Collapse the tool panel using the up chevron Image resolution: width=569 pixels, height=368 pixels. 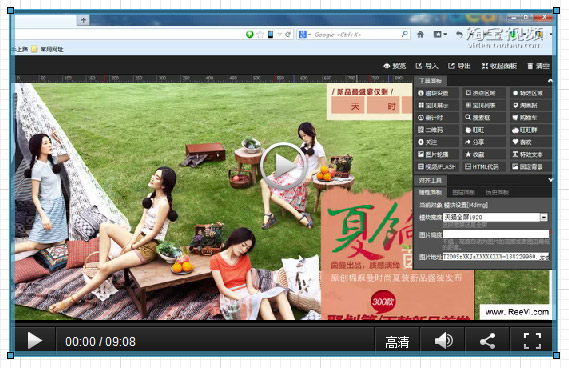[550, 81]
